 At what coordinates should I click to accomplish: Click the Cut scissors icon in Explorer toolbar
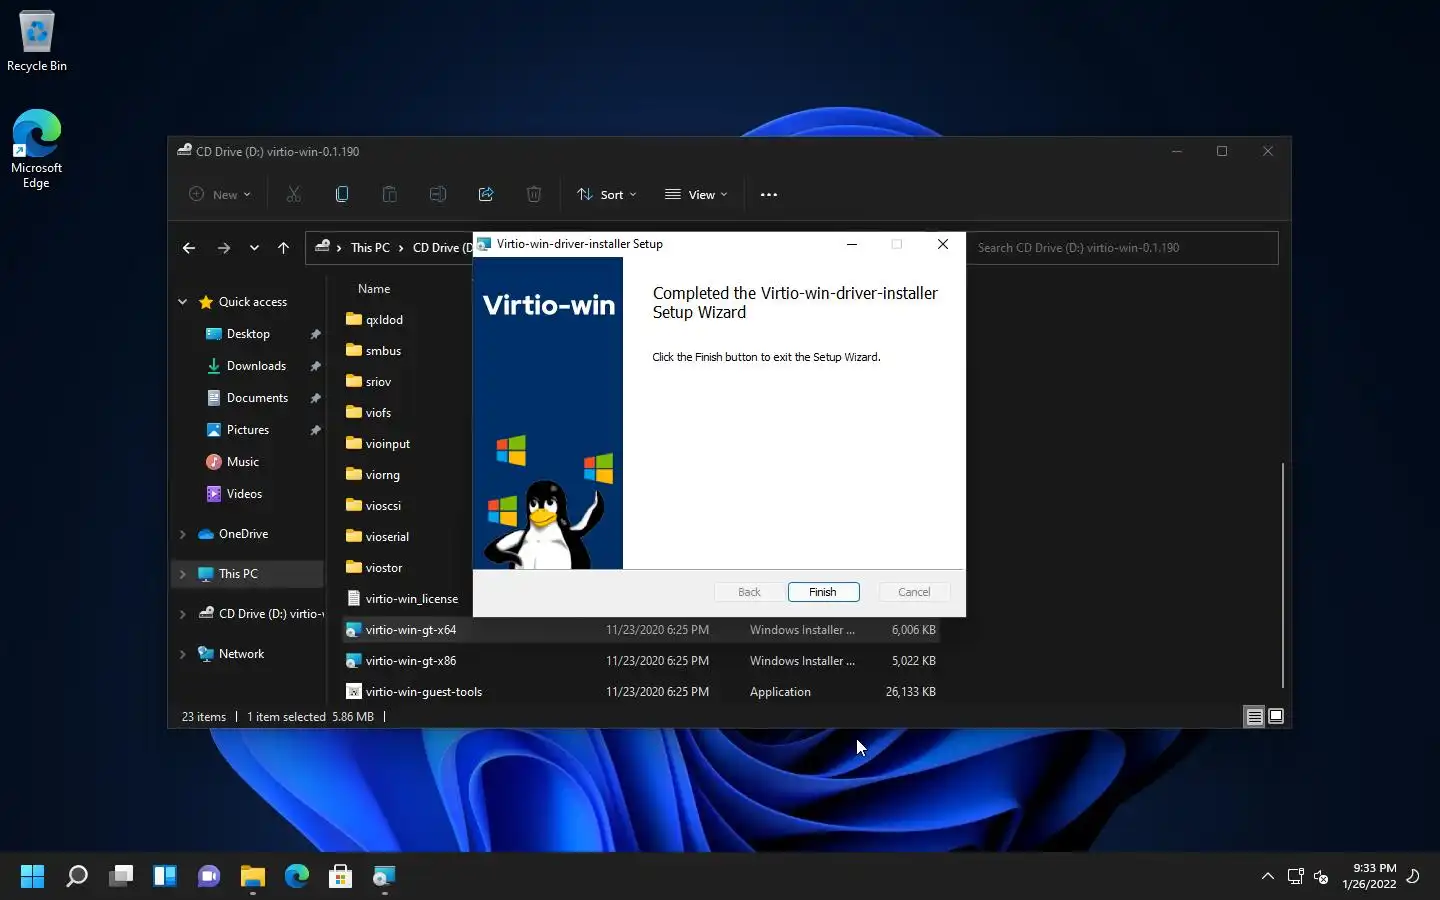294,195
